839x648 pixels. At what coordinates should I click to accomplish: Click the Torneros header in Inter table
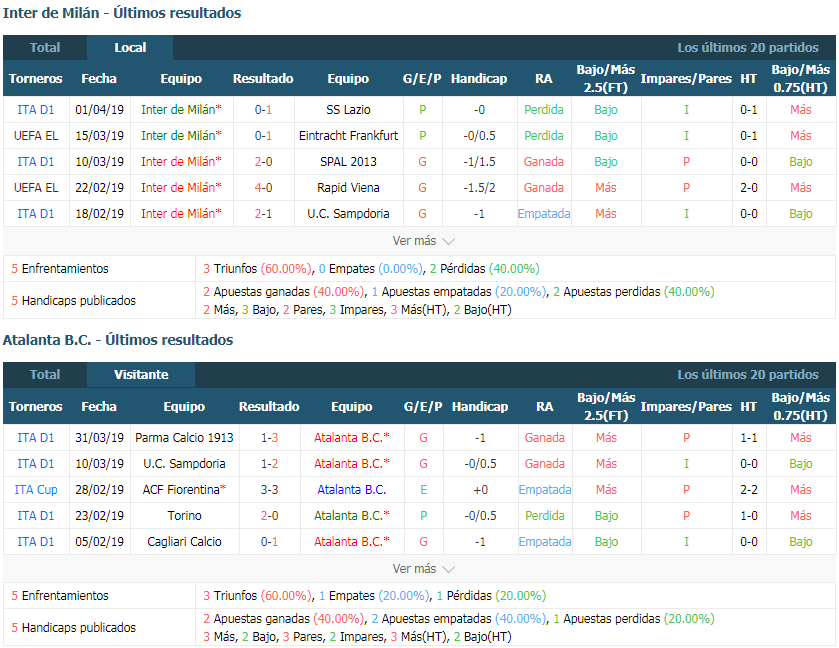(x=36, y=79)
